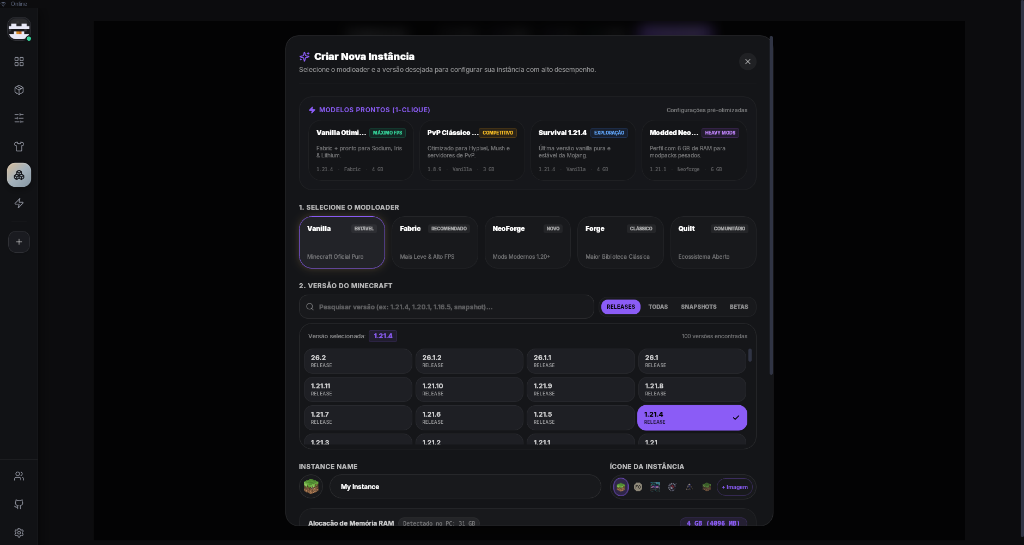Select the highlighted stacked-cubes sidebar icon

(x=19, y=175)
